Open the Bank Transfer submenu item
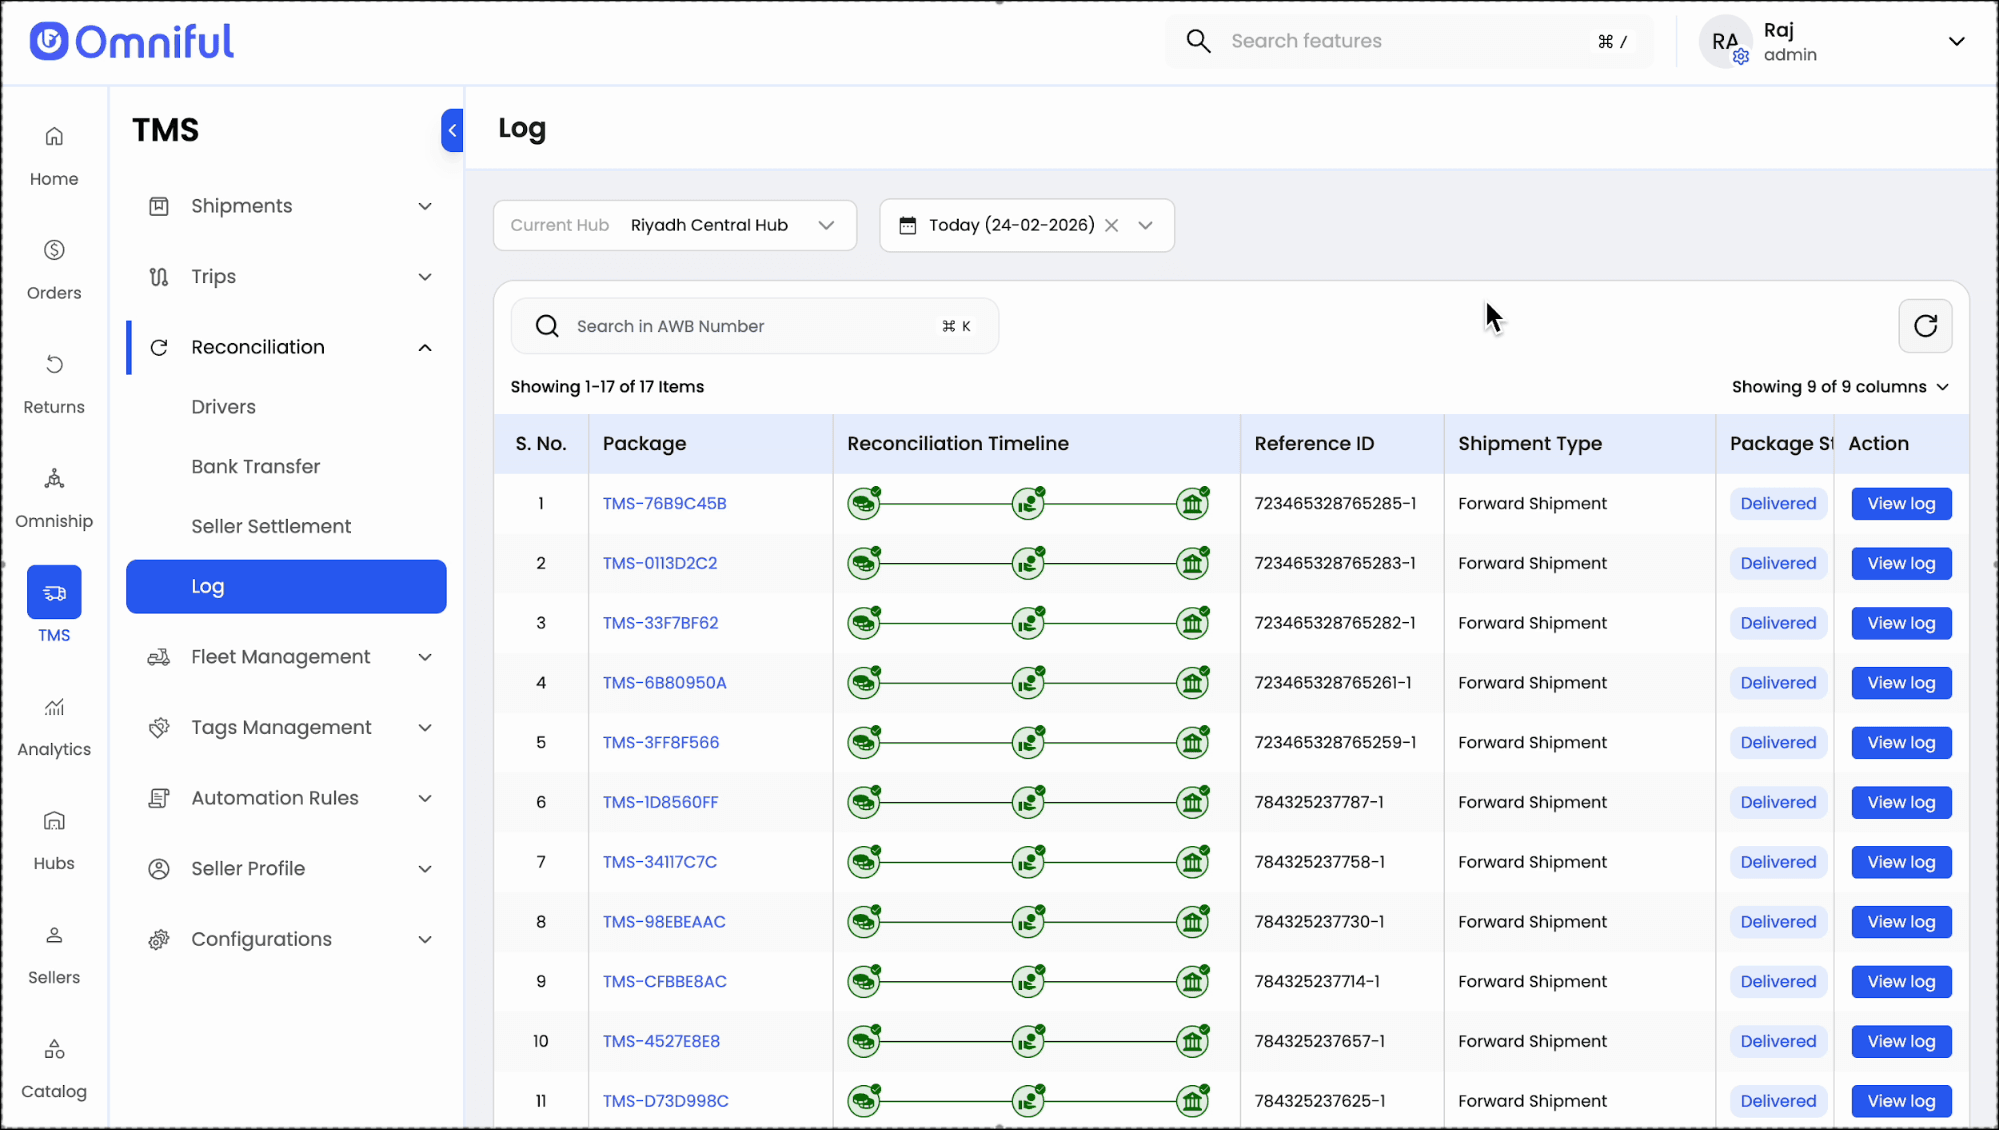Image resolution: width=1999 pixels, height=1130 pixels. tap(256, 467)
